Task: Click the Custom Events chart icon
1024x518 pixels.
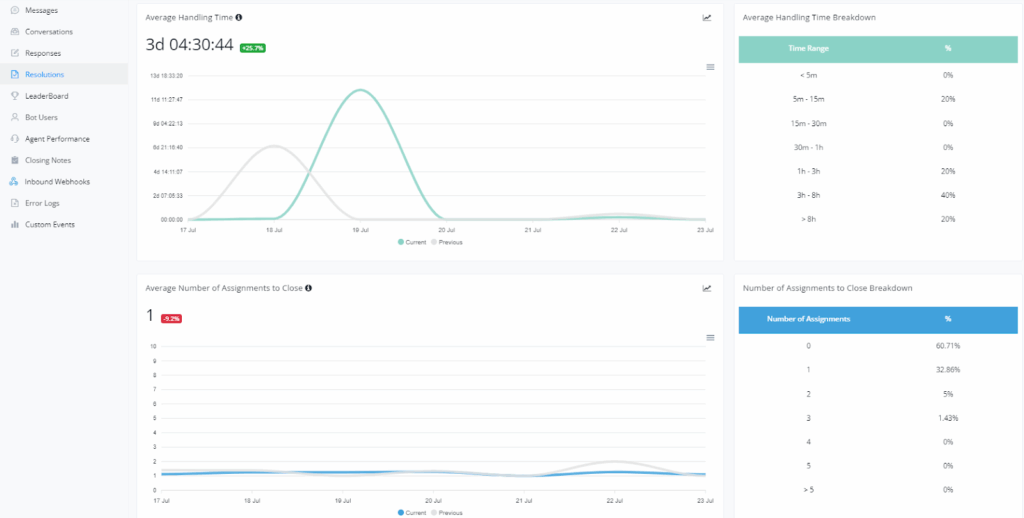Action: pos(14,225)
